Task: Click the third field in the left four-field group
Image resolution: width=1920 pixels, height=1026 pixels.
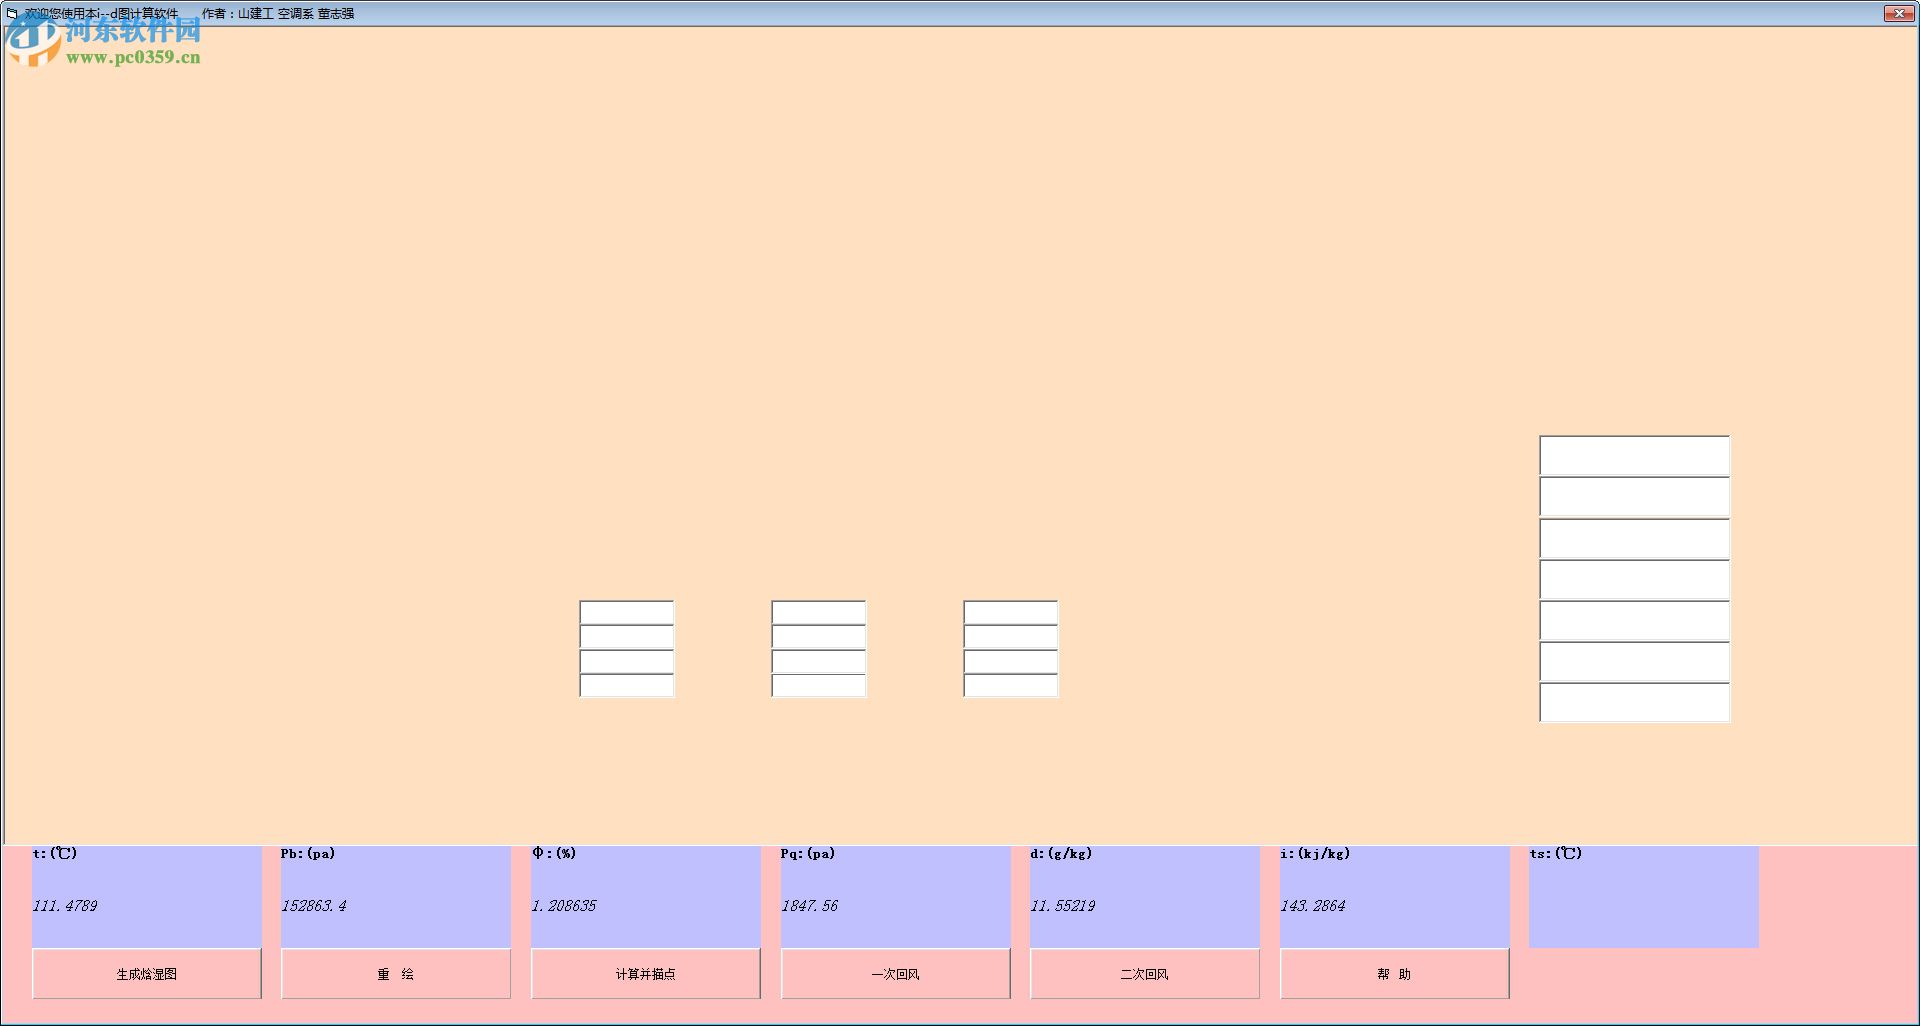Action: click(627, 661)
